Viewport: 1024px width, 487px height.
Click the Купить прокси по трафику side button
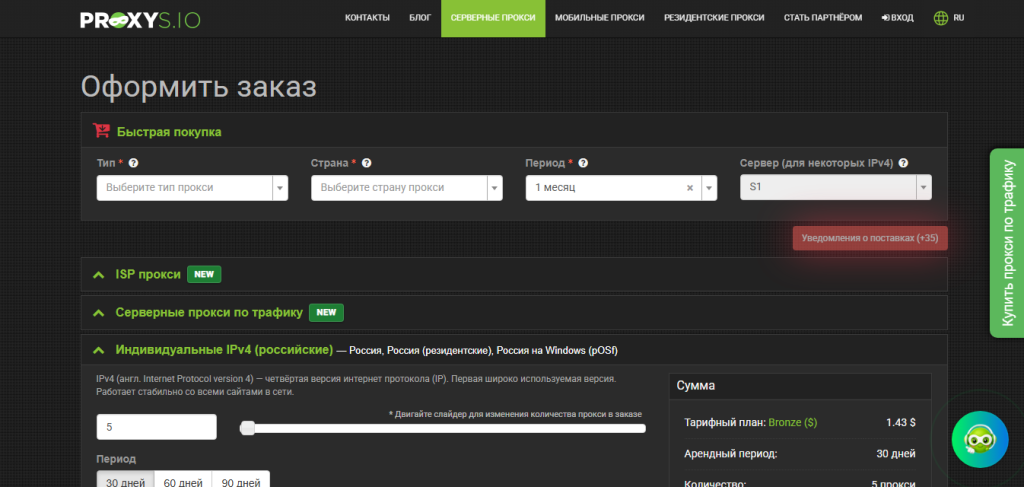point(1007,243)
